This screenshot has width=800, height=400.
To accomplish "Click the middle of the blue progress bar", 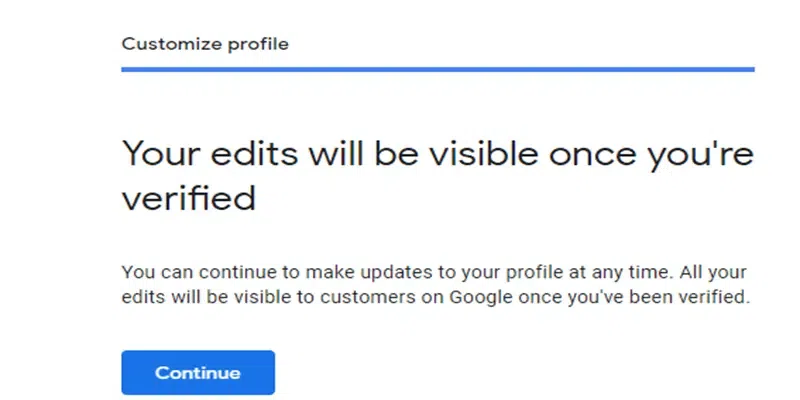I will (x=437, y=70).
